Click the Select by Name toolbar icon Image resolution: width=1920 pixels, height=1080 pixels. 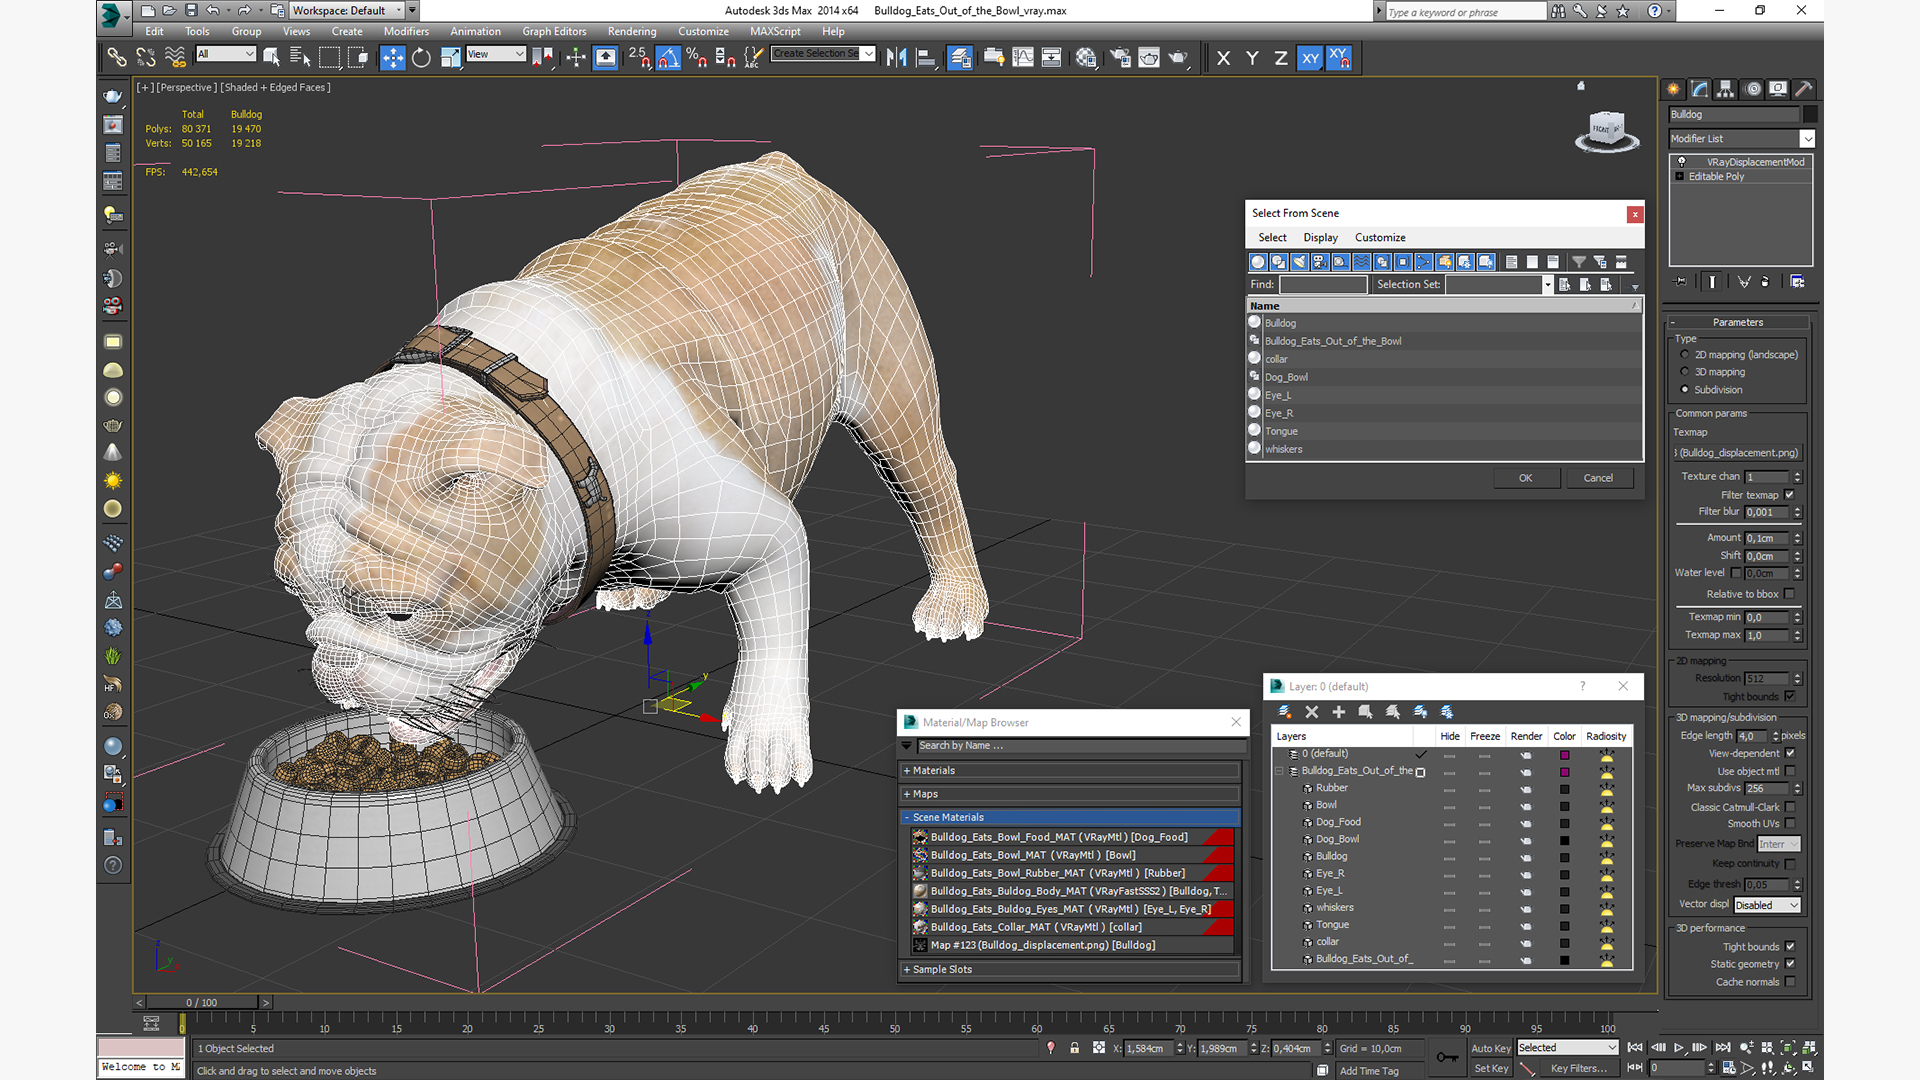[x=300, y=57]
